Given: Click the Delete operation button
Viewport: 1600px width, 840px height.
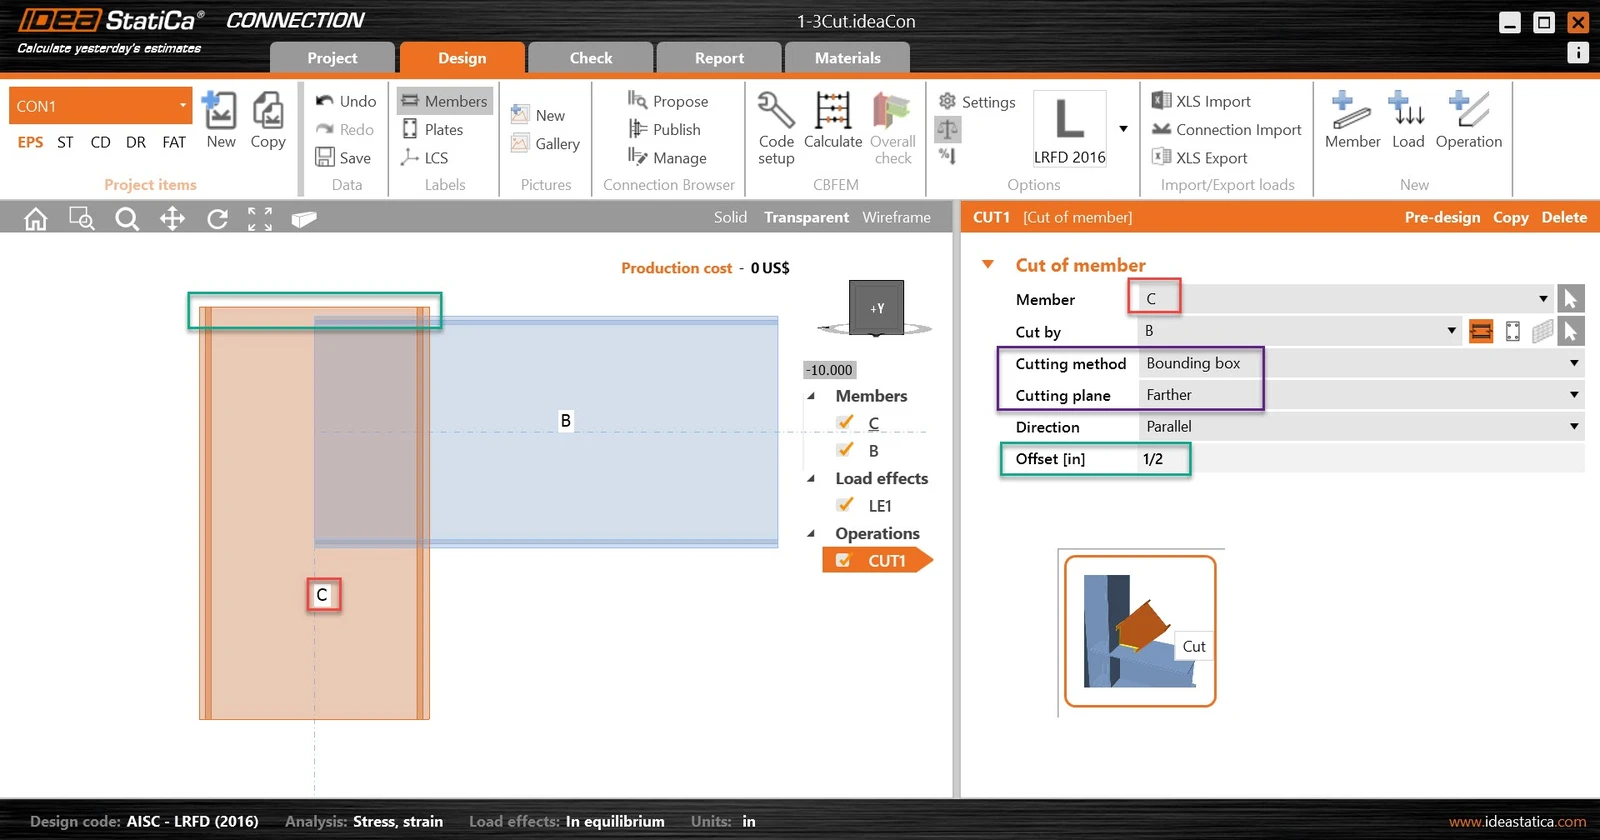Looking at the screenshot, I should click(1564, 217).
